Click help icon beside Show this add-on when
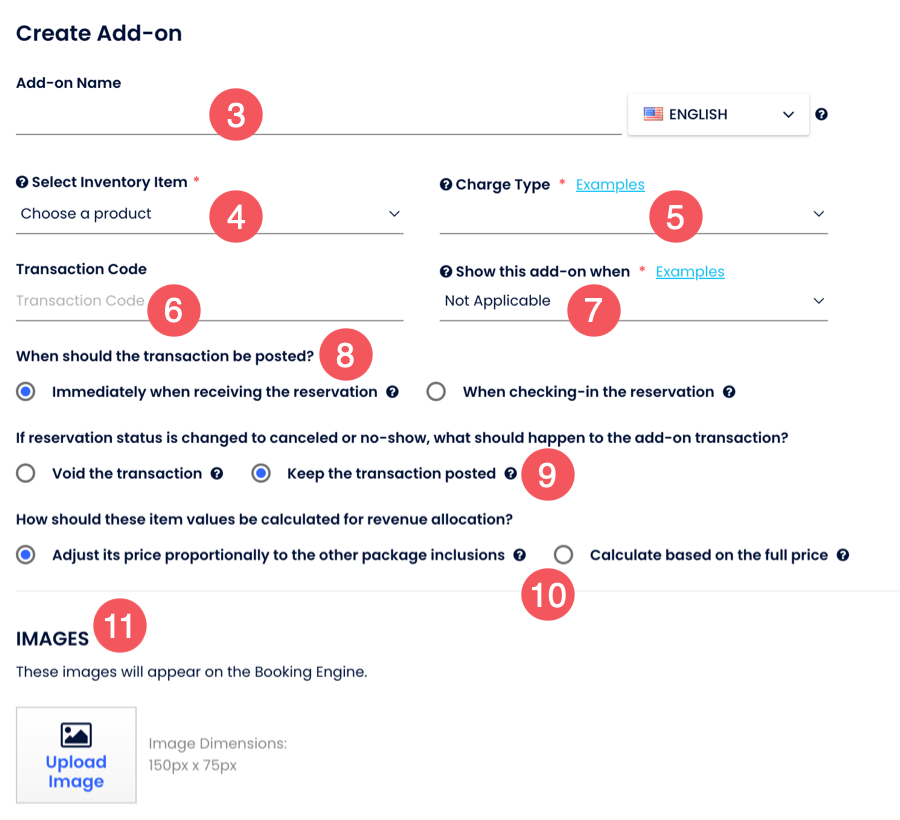This screenshot has height=820, width=900. coord(446,271)
